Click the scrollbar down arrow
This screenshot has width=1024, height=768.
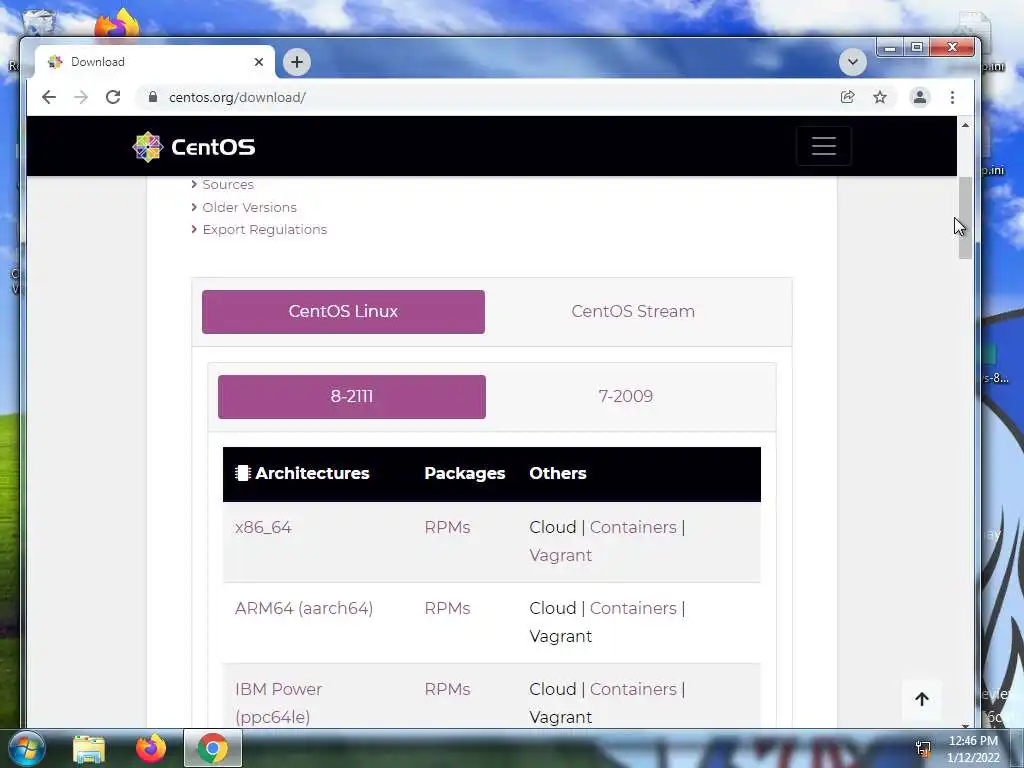tap(965, 725)
